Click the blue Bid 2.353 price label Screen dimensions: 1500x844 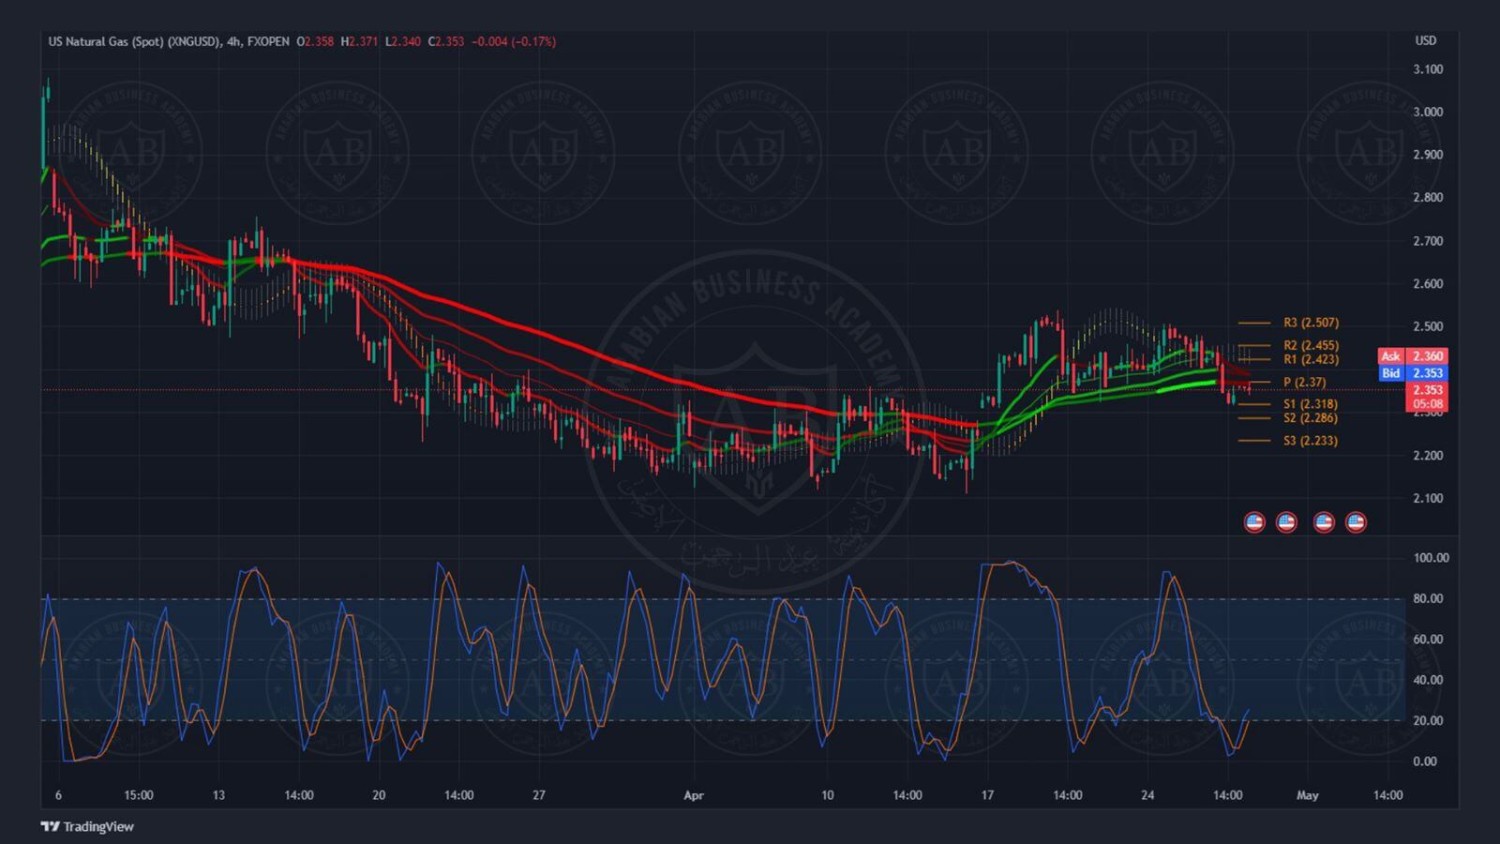[1412, 373]
